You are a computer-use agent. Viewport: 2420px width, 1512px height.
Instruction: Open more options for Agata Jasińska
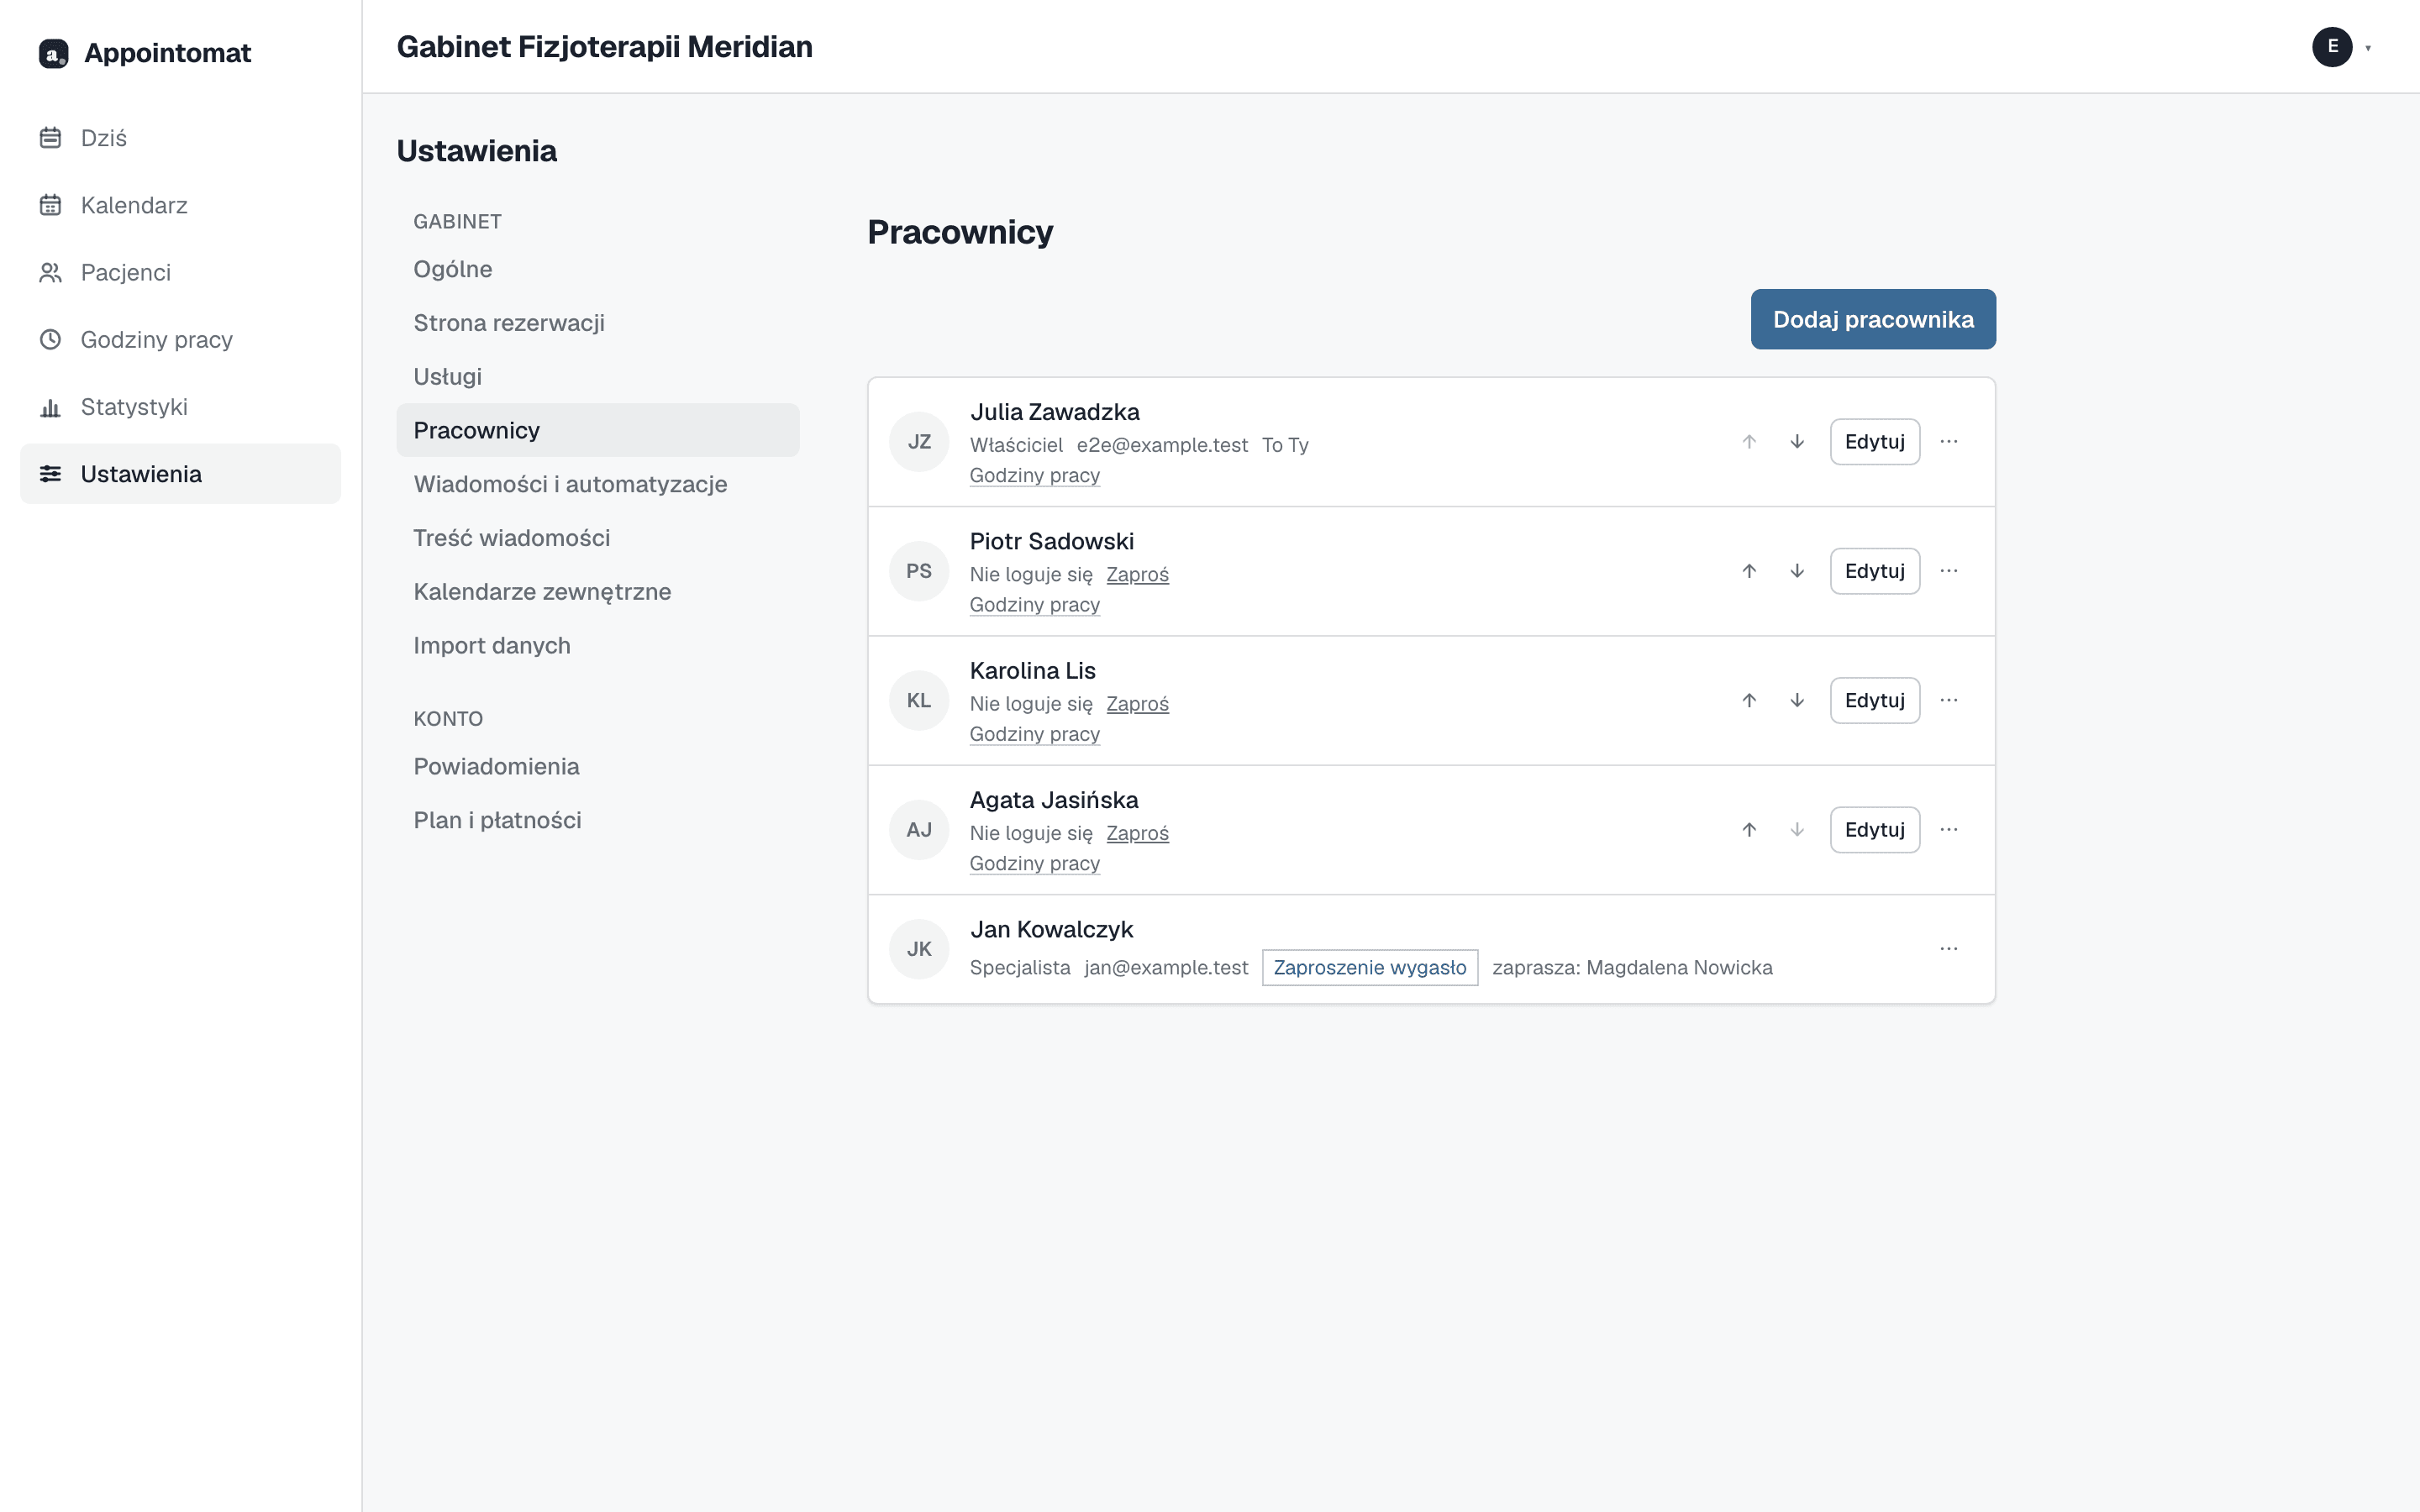pyautogui.click(x=1949, y=829)
